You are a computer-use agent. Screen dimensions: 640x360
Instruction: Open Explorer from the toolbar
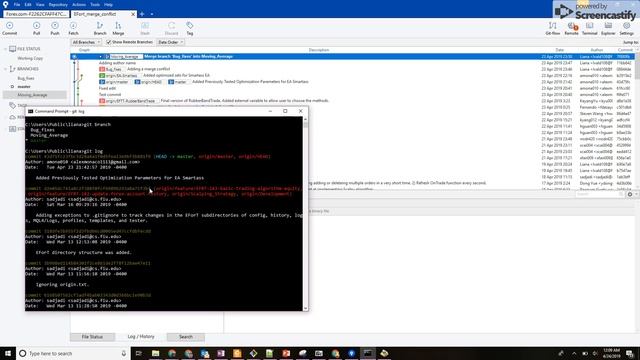pos(608,29)
